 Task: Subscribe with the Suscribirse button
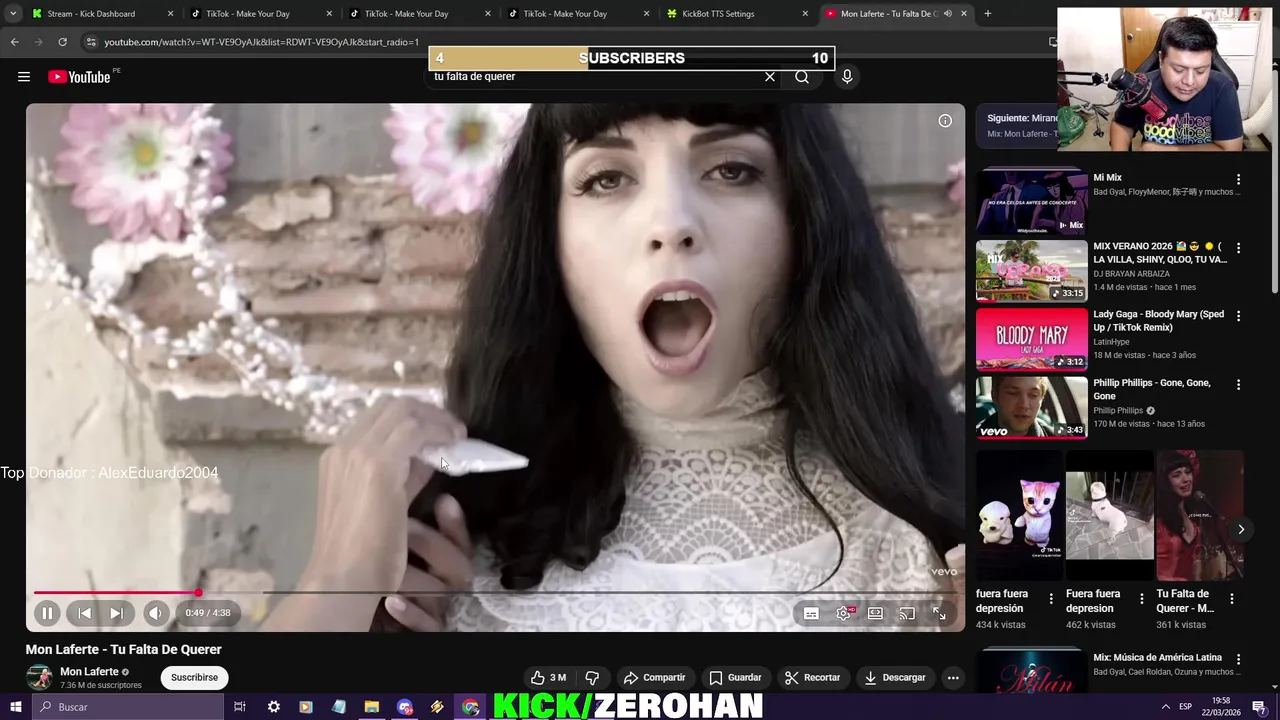tap(194, 677)
